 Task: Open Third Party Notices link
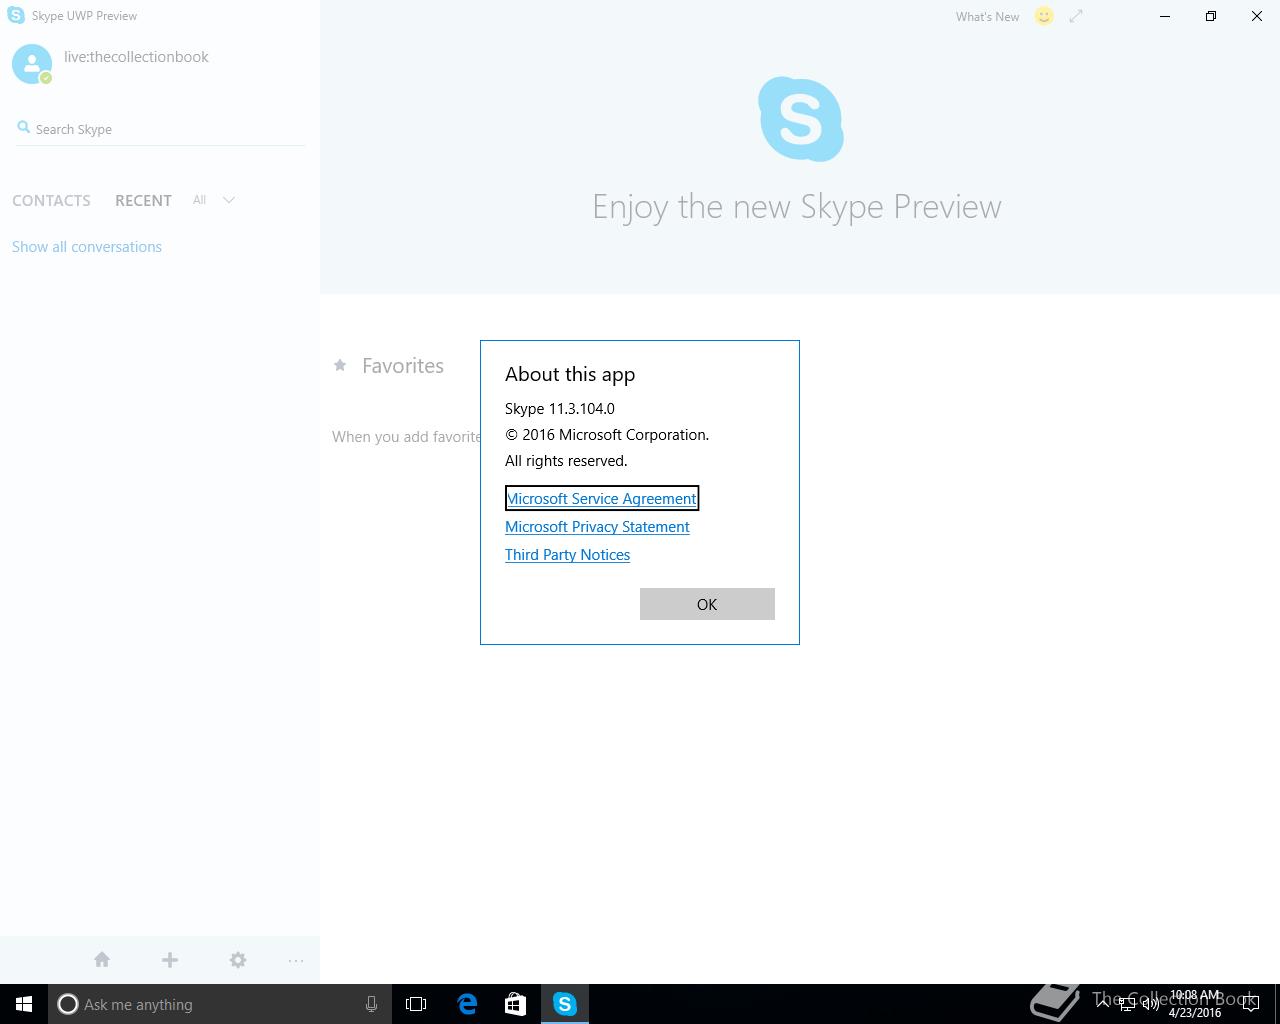[x=567, y=554]
